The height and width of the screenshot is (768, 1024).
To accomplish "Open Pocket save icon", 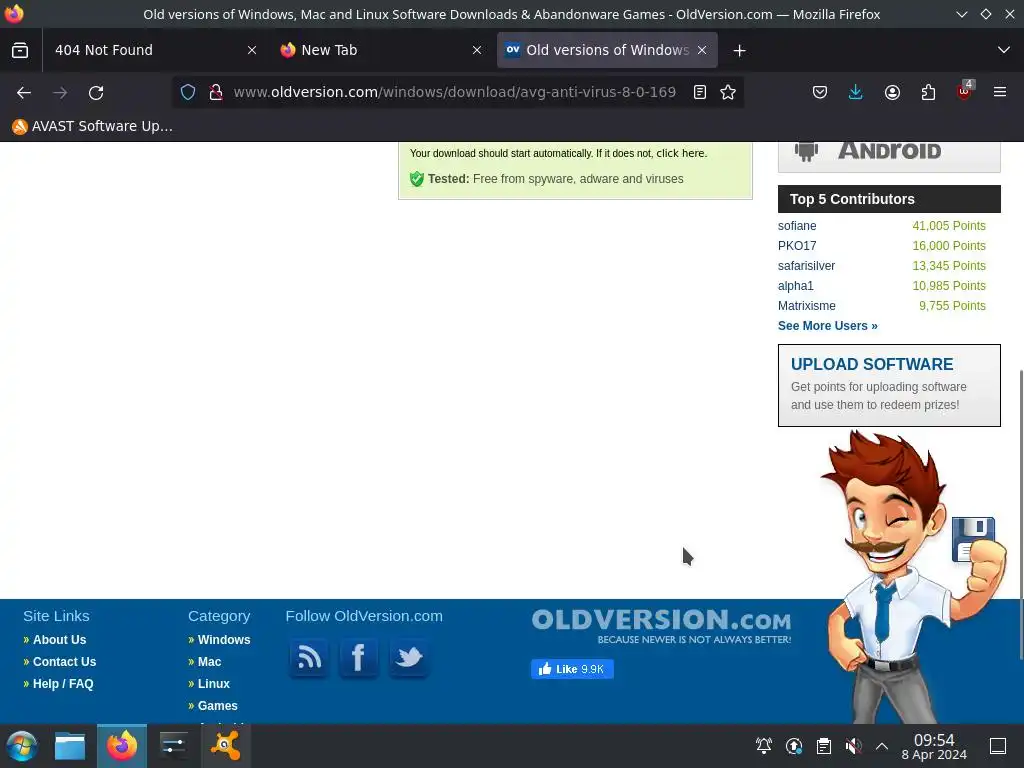I will click(x=820, y=92).
